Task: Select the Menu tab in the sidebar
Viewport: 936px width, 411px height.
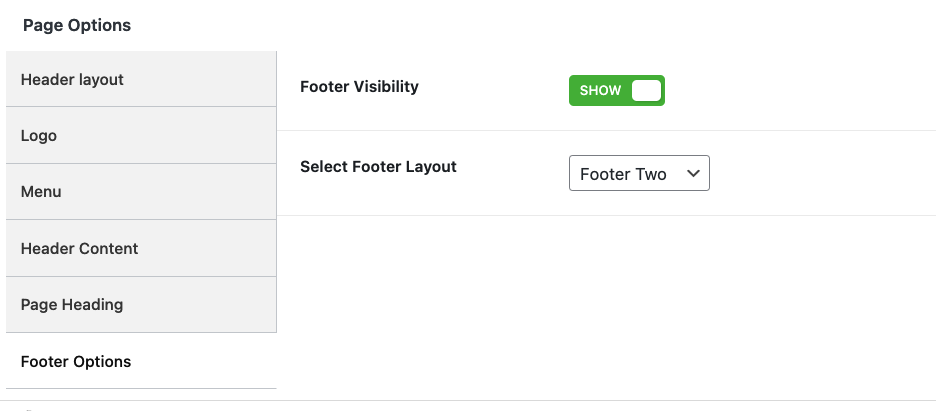Action: point(140,192)
